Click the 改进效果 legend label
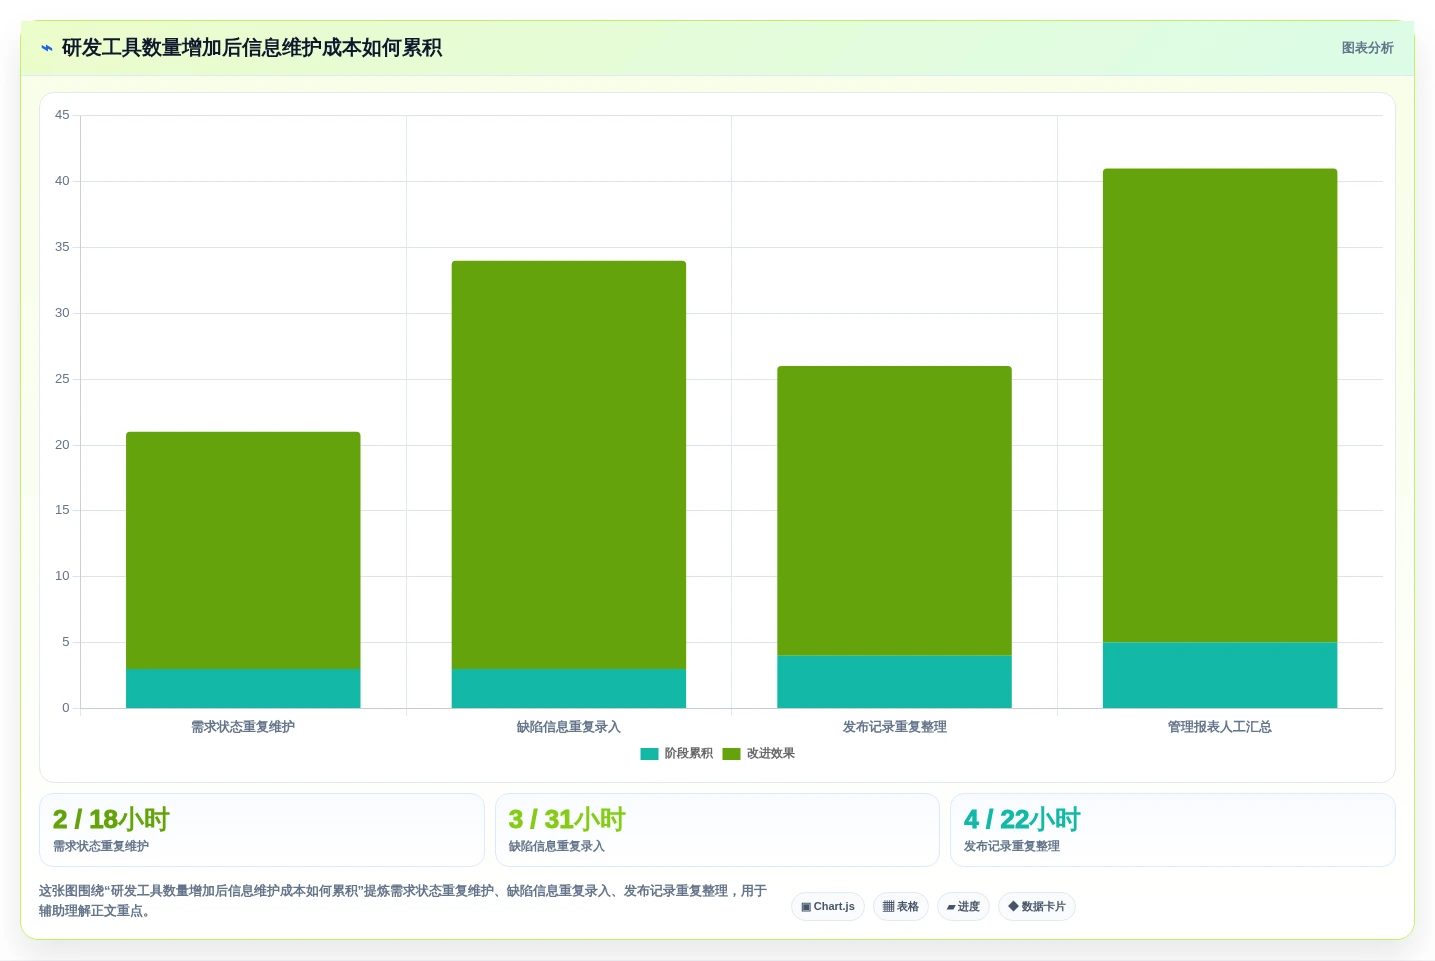Viewport: 1435px width, 961px height. click(771, 754)
